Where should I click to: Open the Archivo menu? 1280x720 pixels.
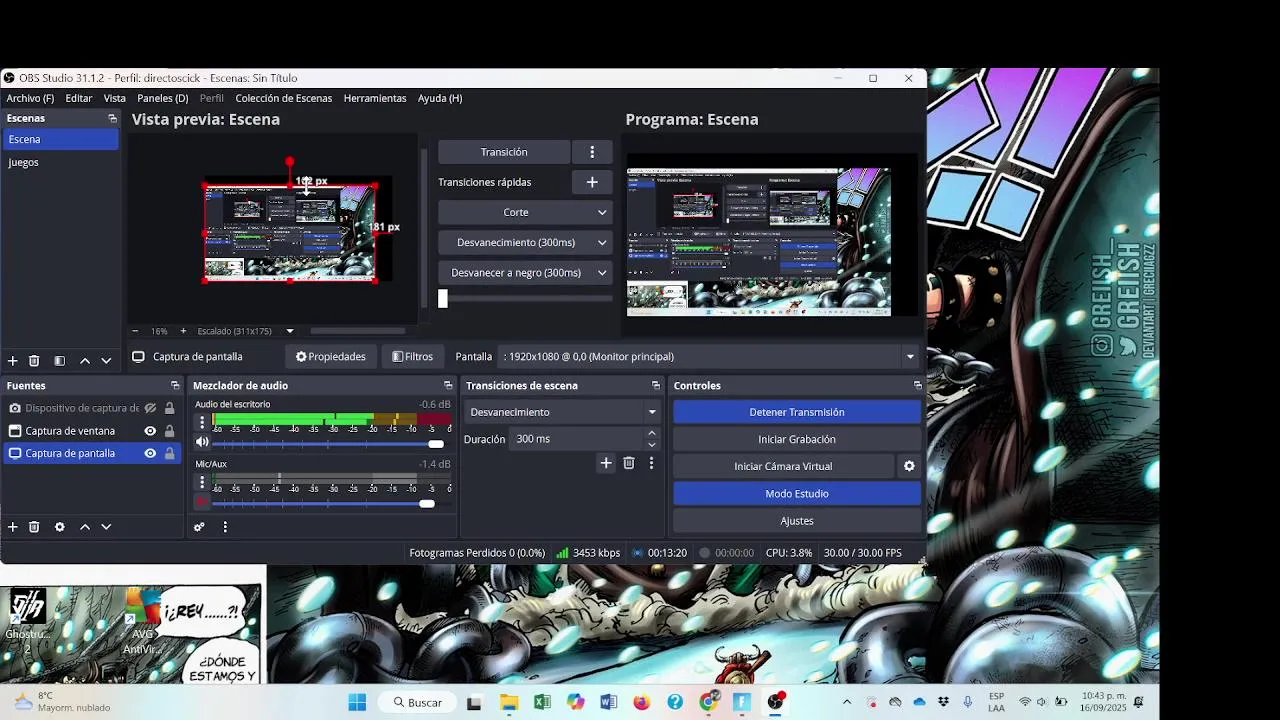coord(30,98)
